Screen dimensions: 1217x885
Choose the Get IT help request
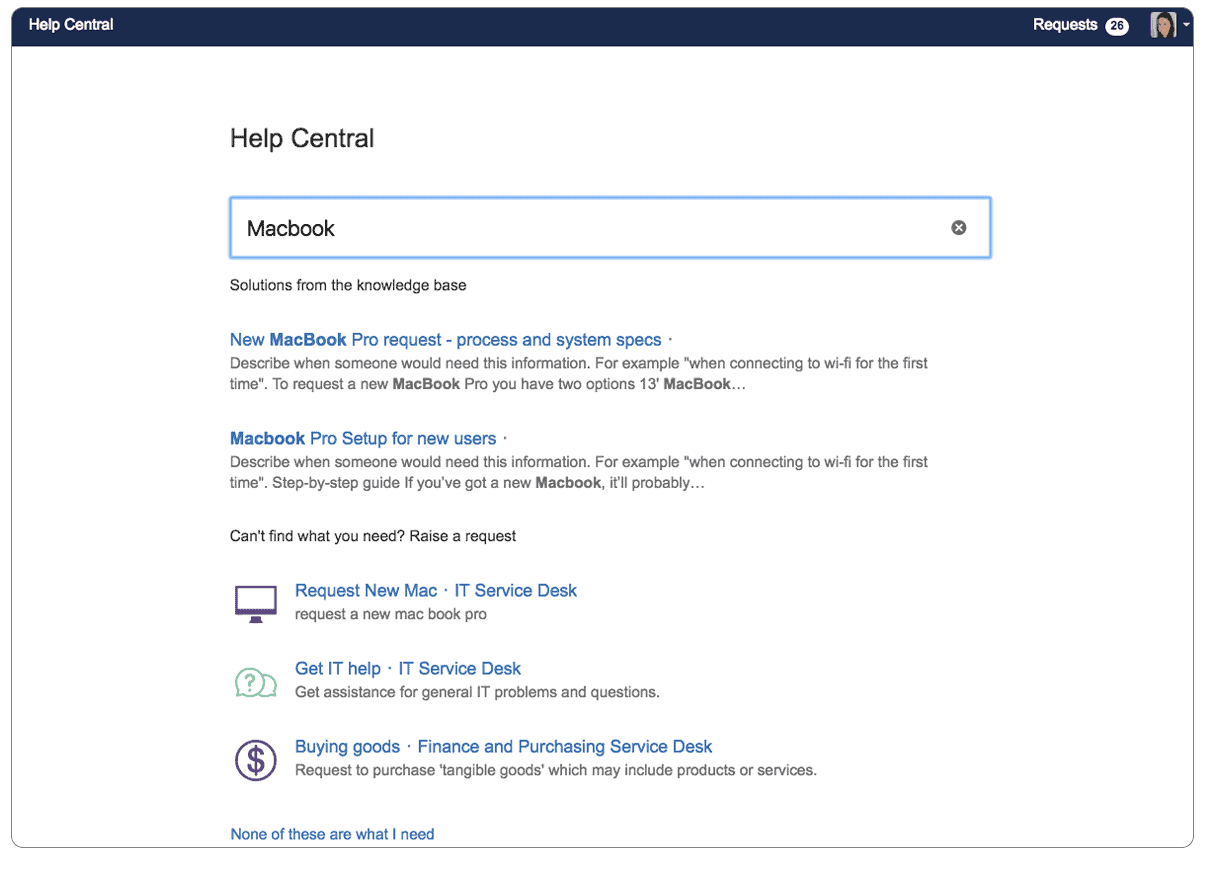(338, 669)
